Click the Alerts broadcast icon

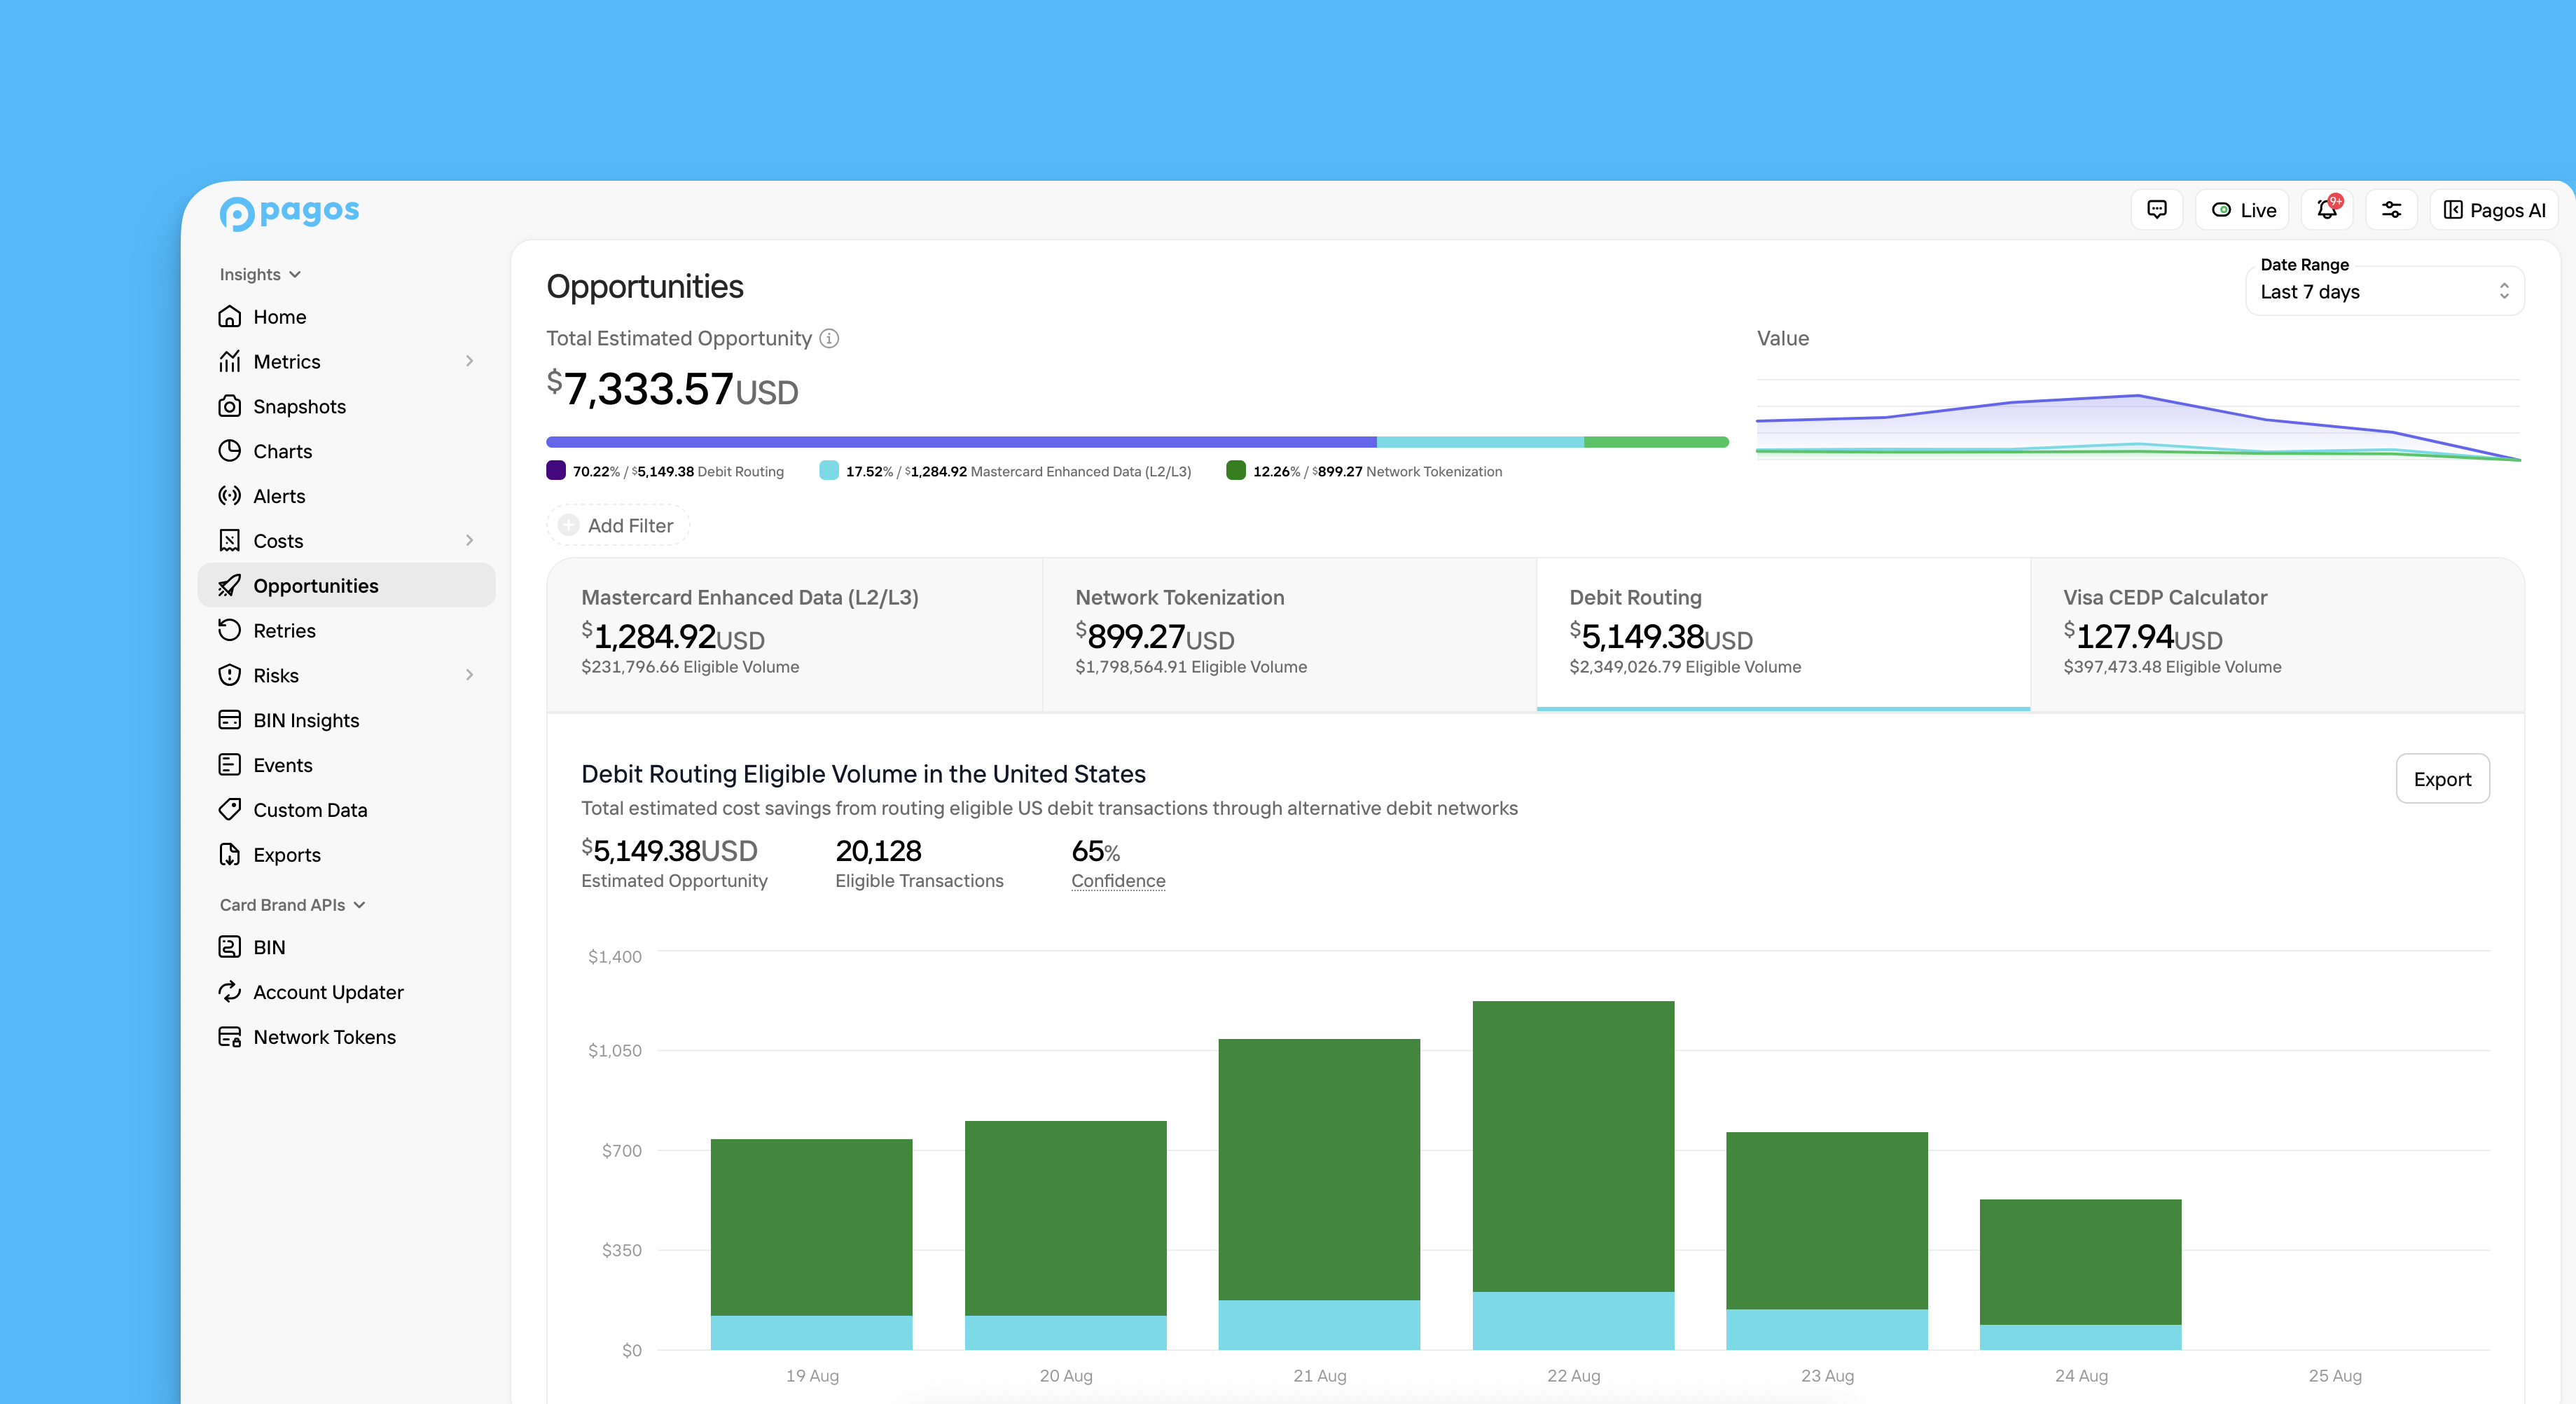click(230, 496)
